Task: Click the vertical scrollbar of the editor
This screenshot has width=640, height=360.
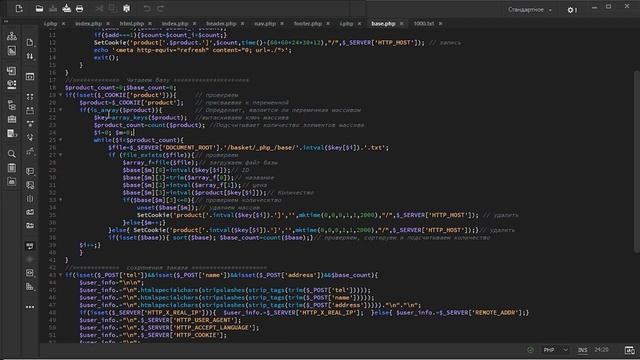Action: tap(637, 161)
